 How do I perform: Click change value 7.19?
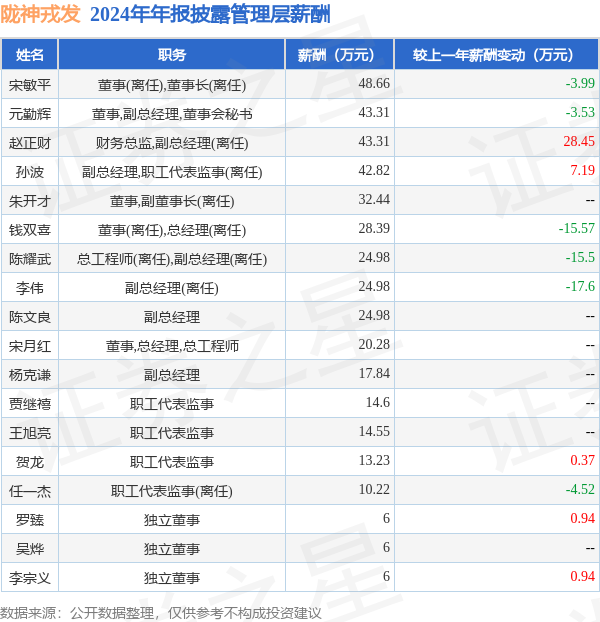[583, 170]
